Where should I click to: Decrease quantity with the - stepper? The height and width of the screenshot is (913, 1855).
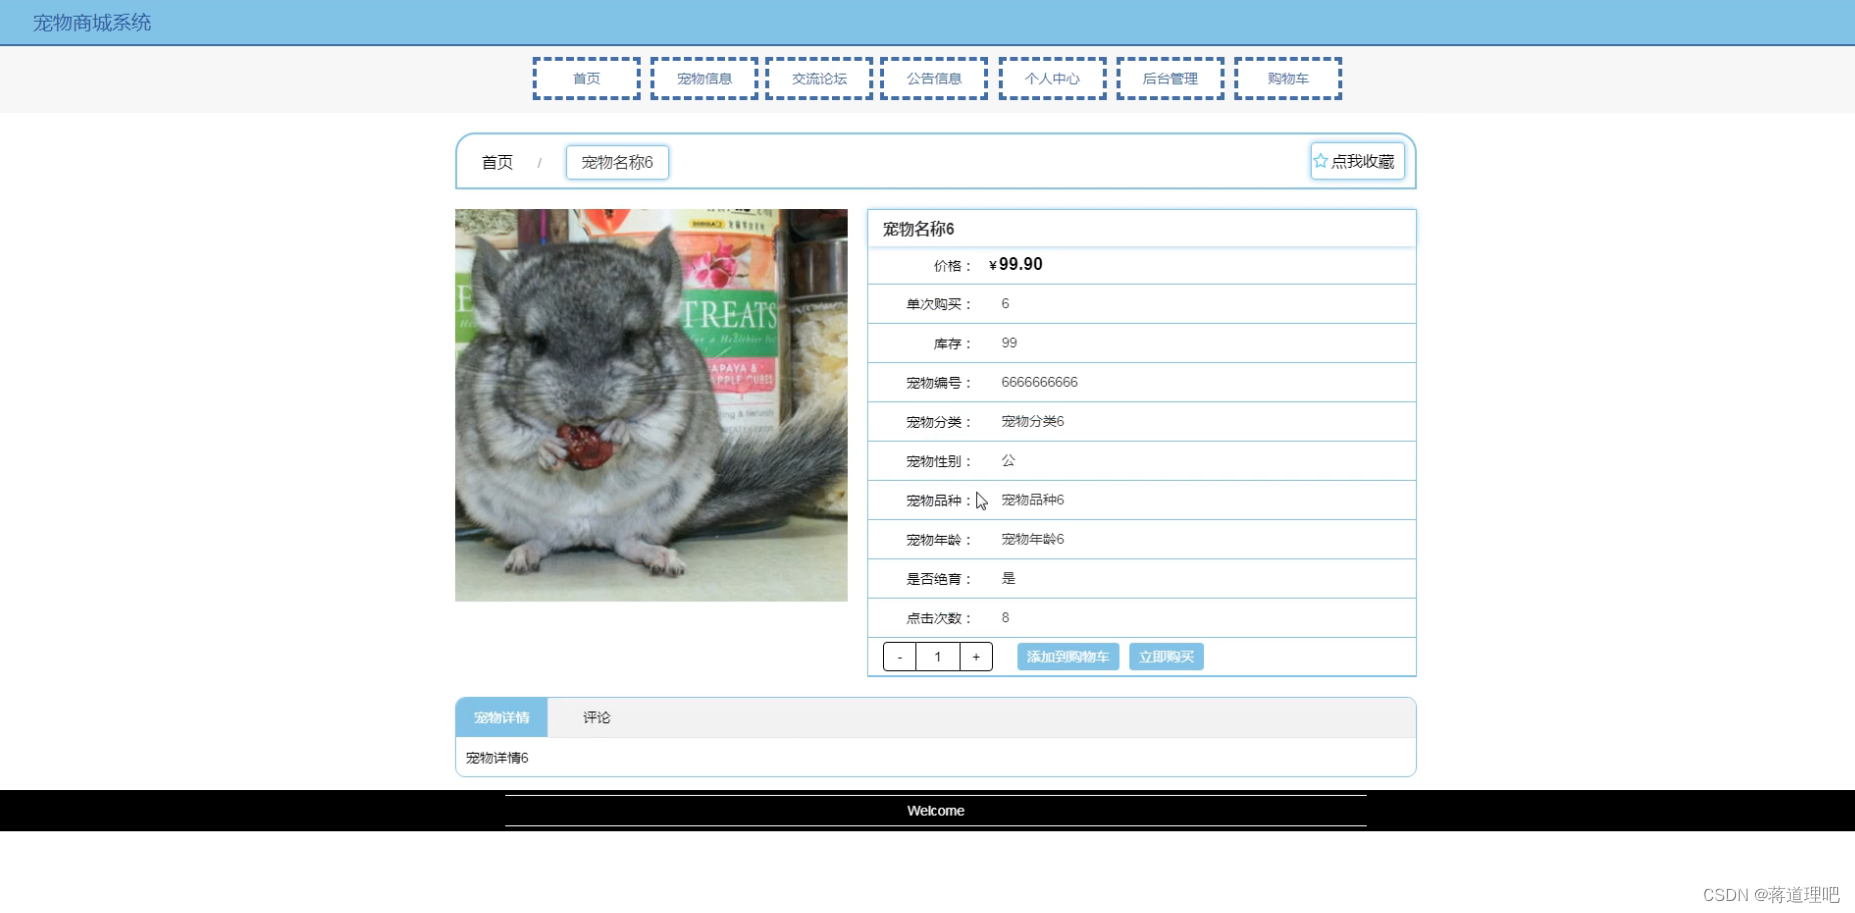[899, 656]
